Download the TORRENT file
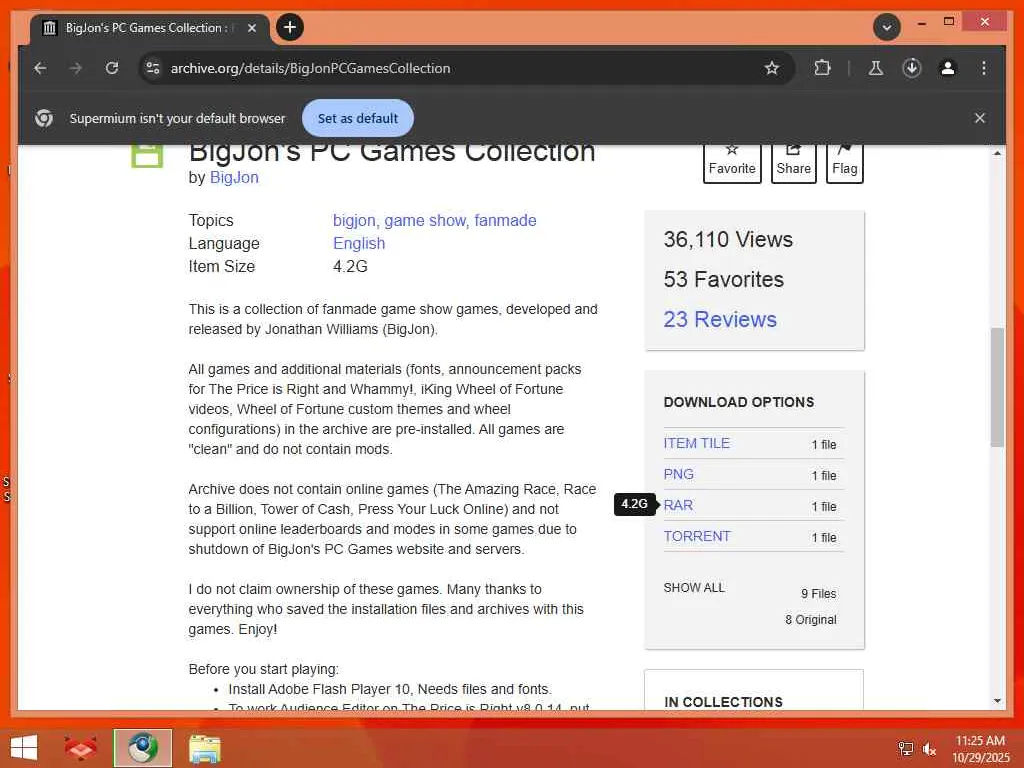 (697, 537)
